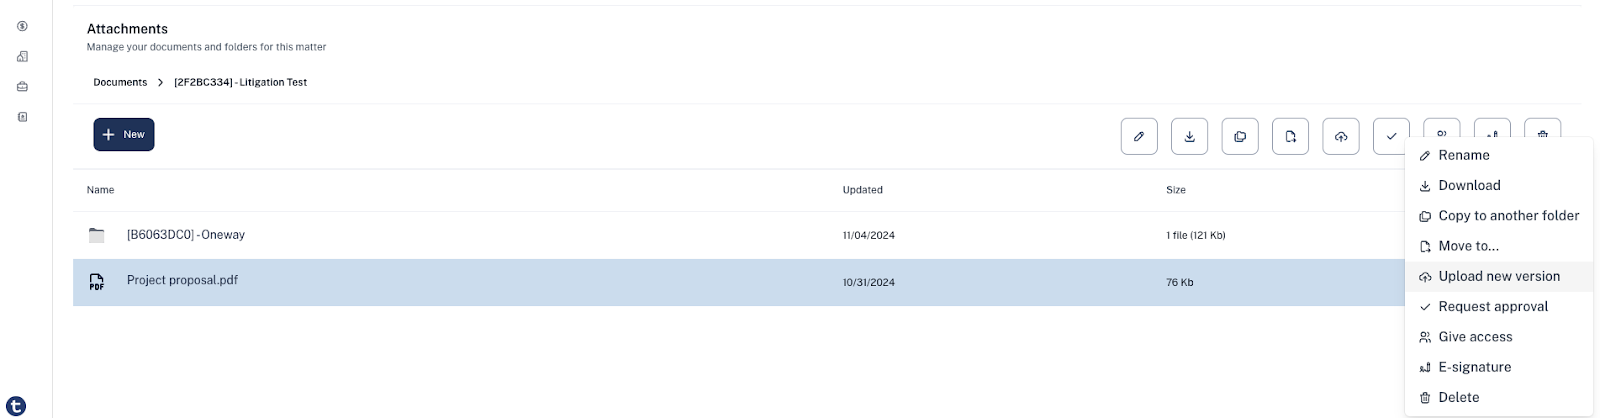The image size is (1600, 418).
Task: Open the briefcase icon in left sidebar
Action: 22,87
